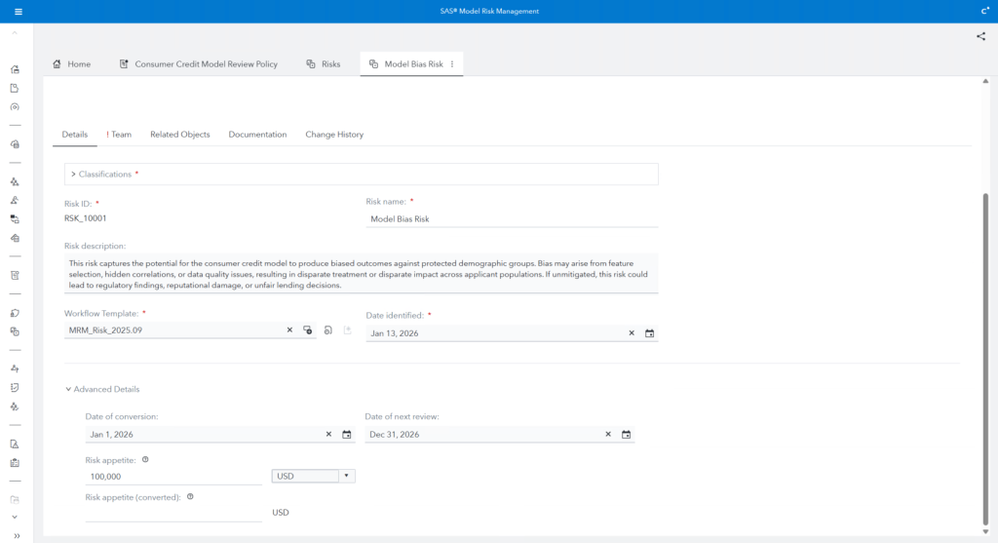Show help for Risk appetite (converted)
Screen dimensions: 998x543
tap(190, 497)
